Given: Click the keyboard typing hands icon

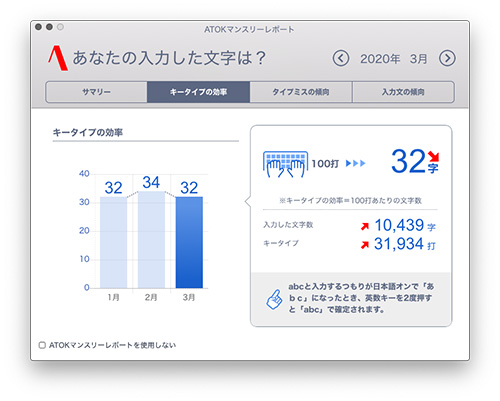Looking at the screenshot, I should point(285,164).
